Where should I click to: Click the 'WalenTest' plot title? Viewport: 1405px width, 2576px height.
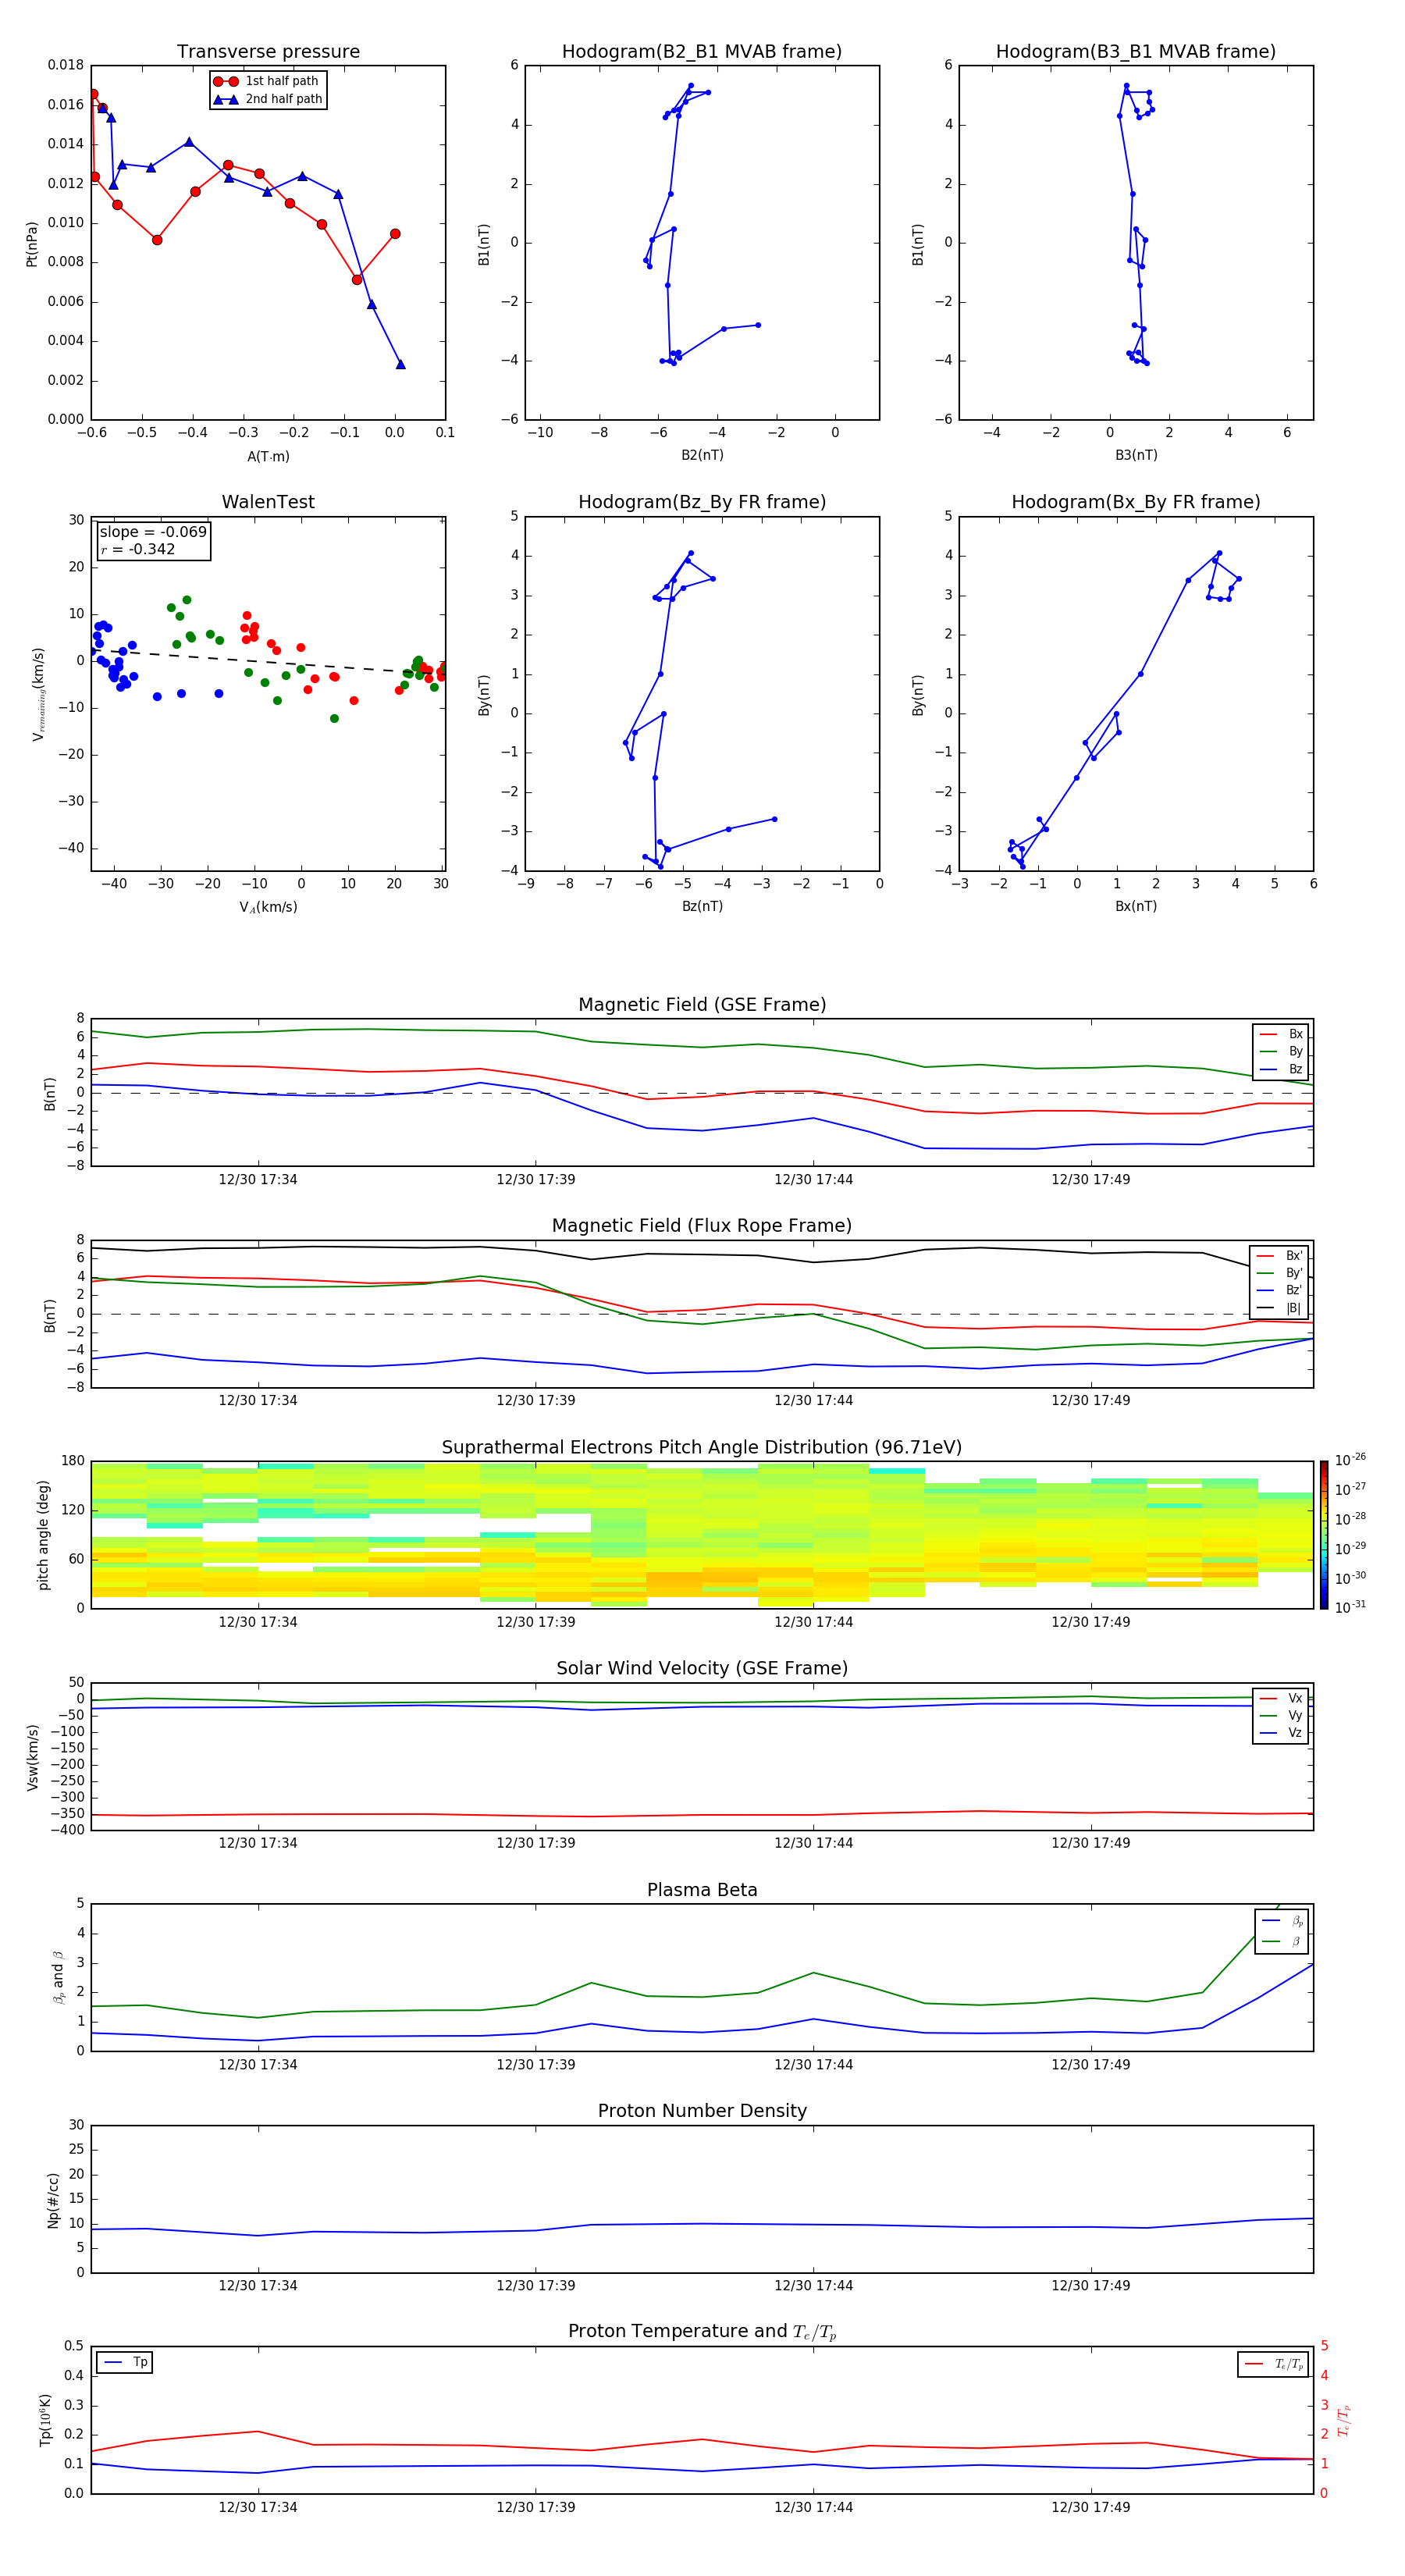(x=268, y=502)
